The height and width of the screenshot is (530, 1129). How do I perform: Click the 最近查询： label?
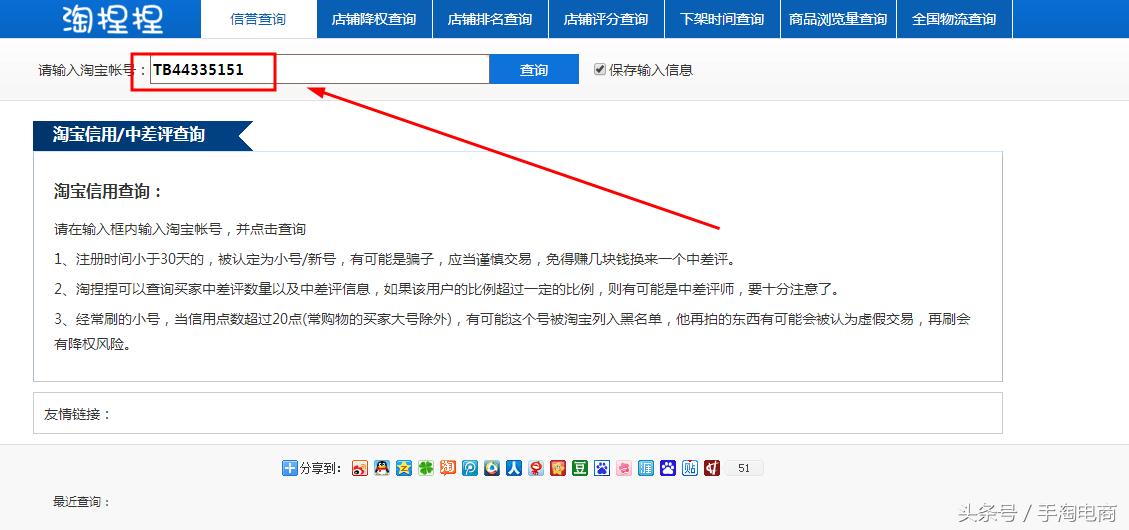point(82,502)
